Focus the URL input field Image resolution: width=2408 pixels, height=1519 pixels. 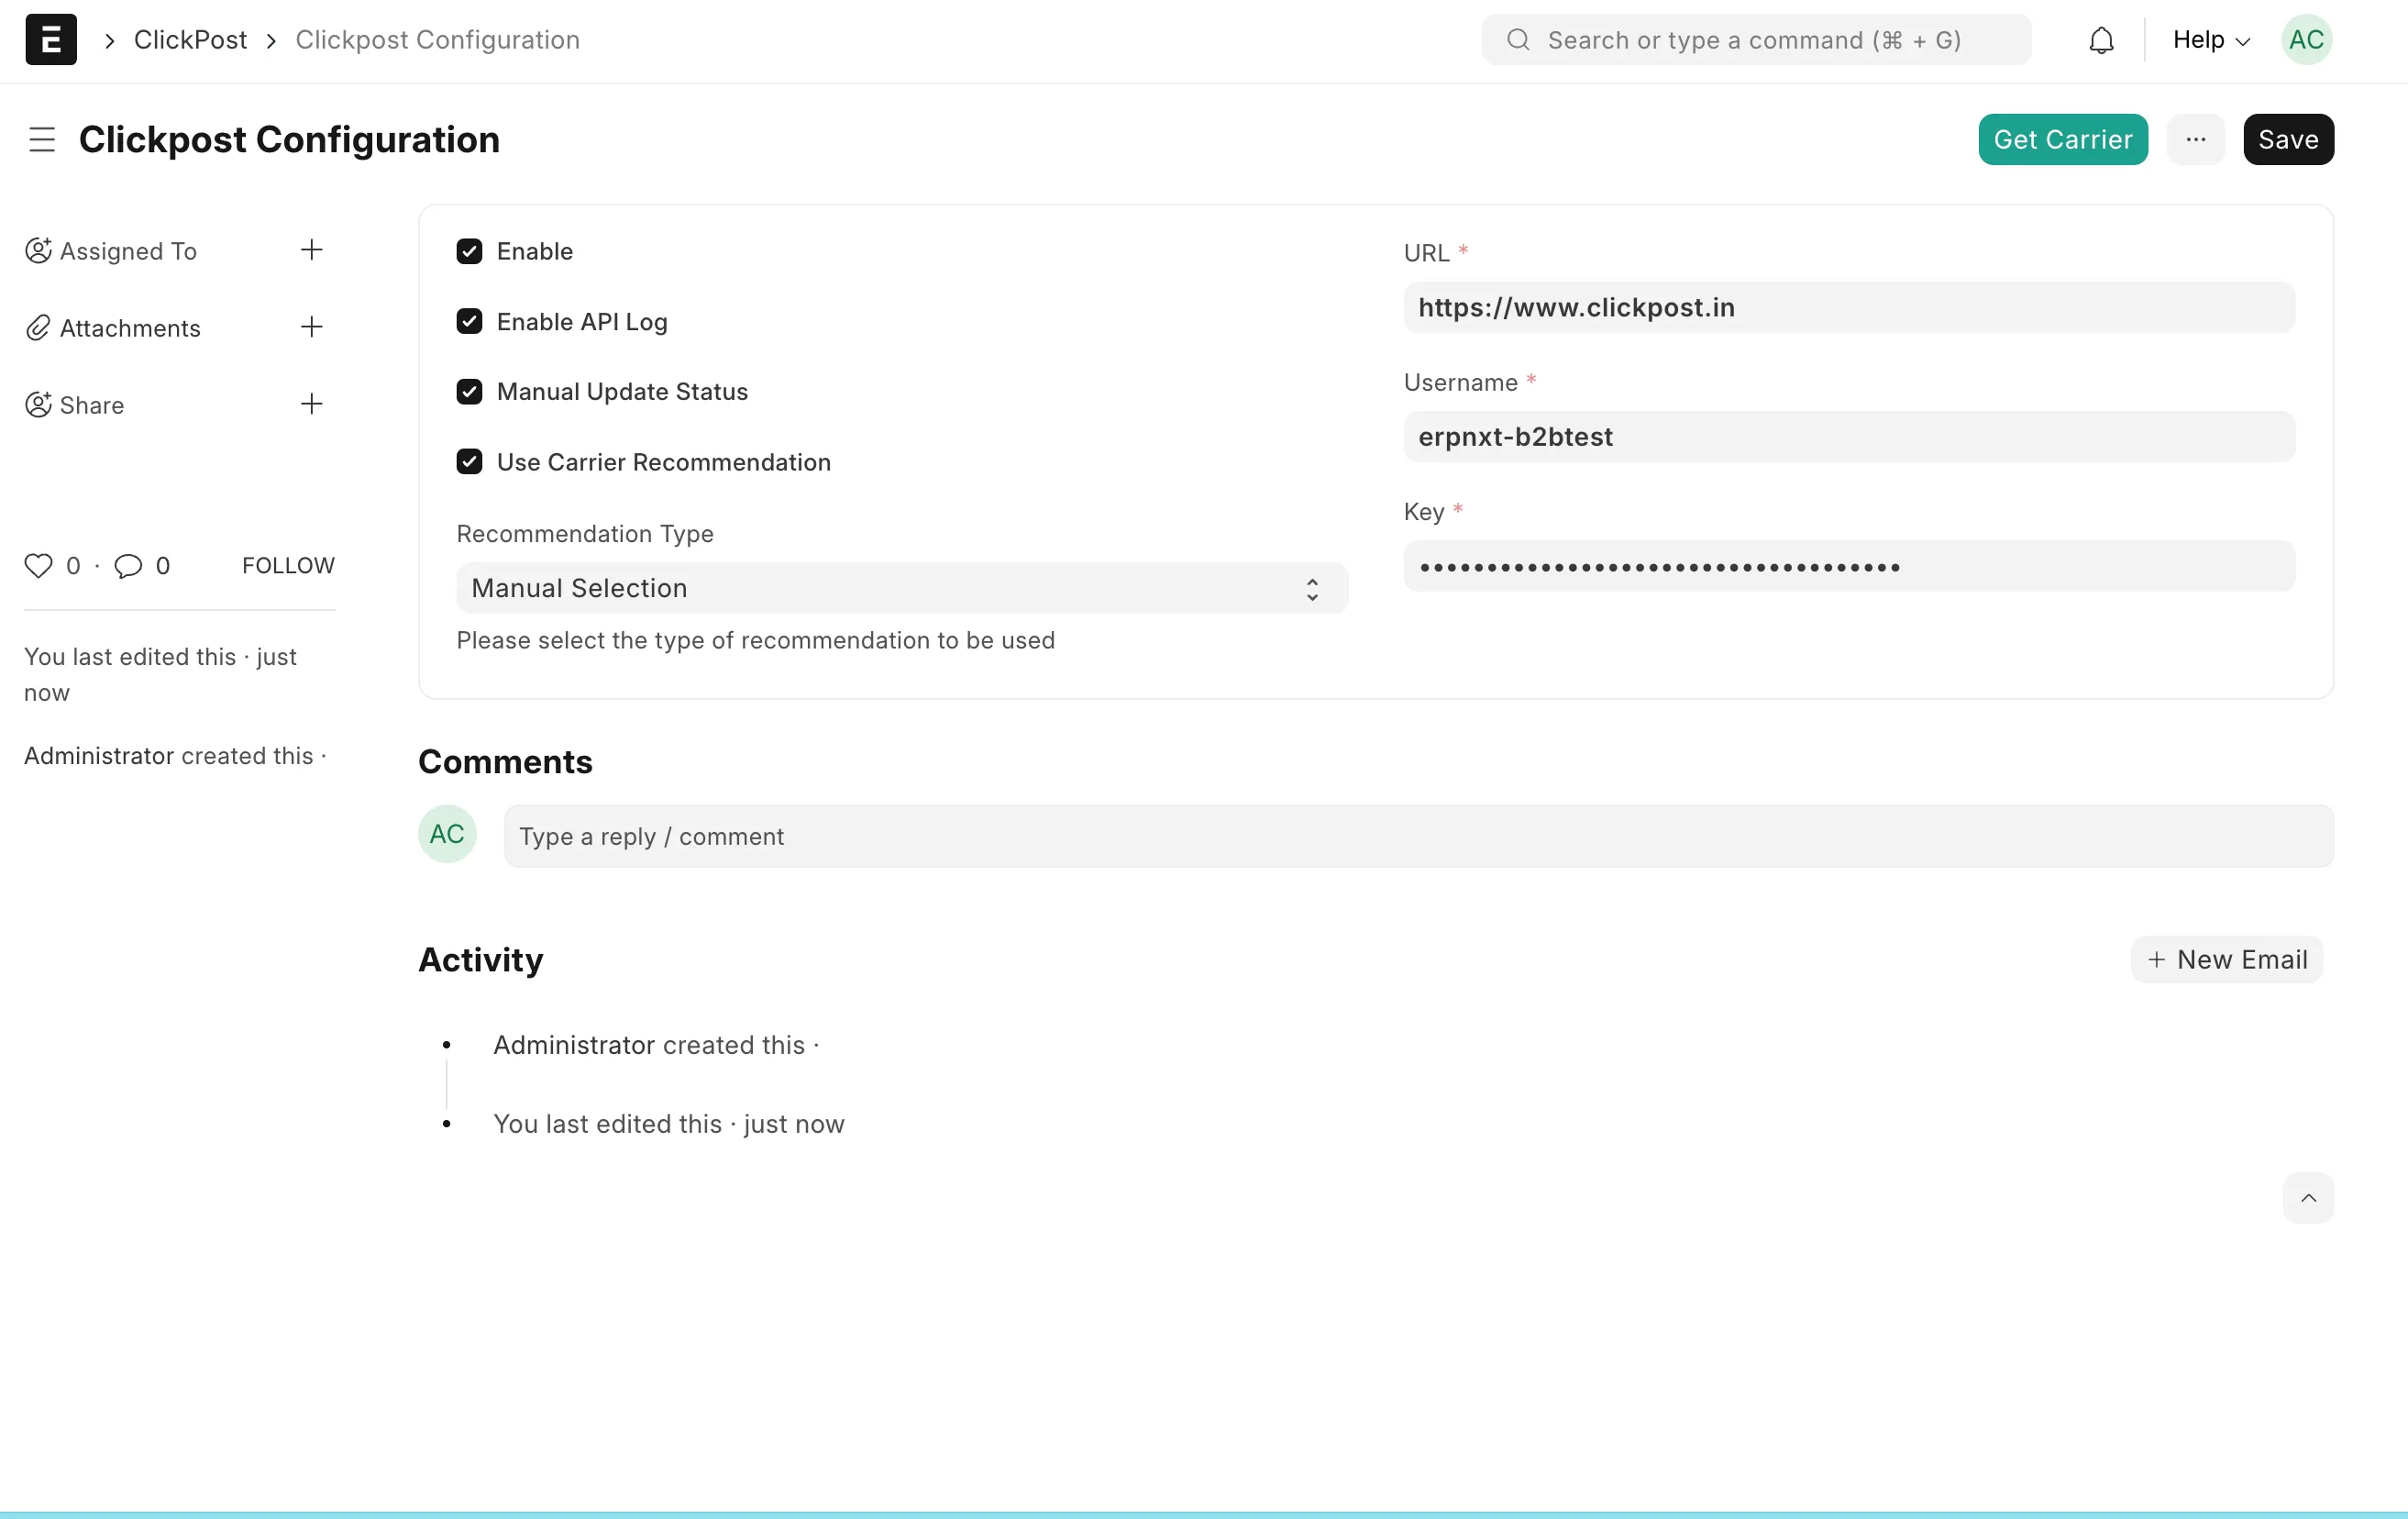1849,307
